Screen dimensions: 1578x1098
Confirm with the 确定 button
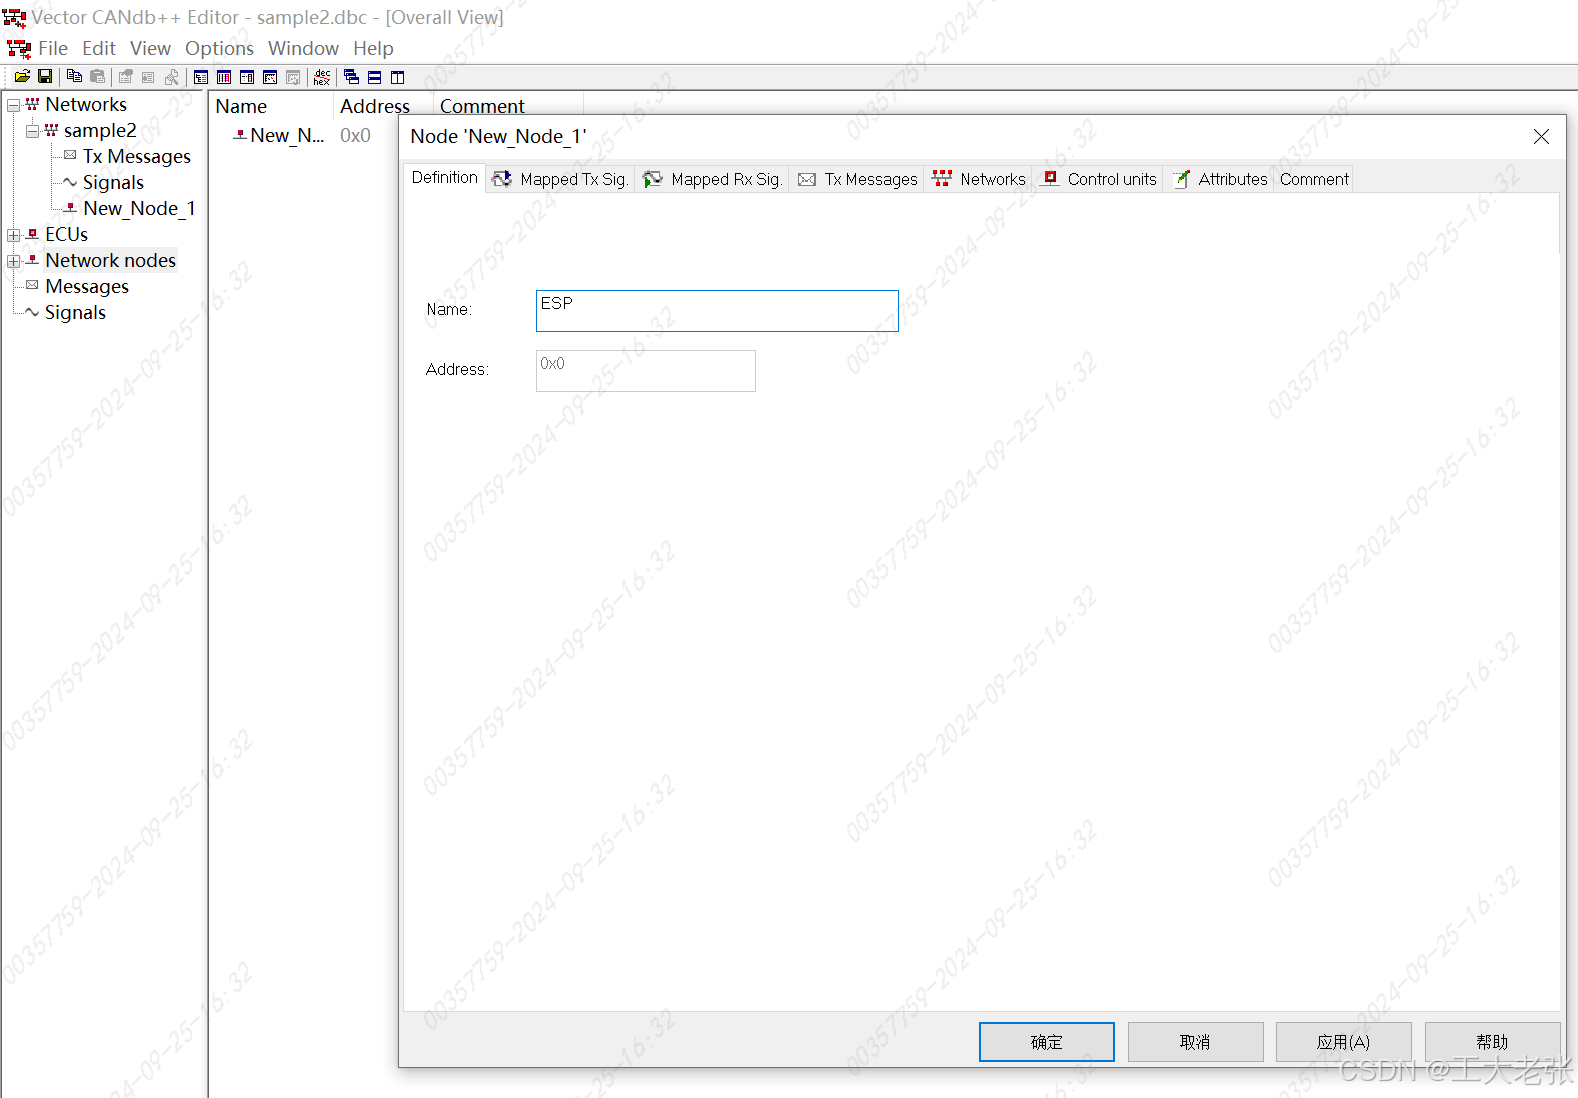click(x=1047, y=1042)
